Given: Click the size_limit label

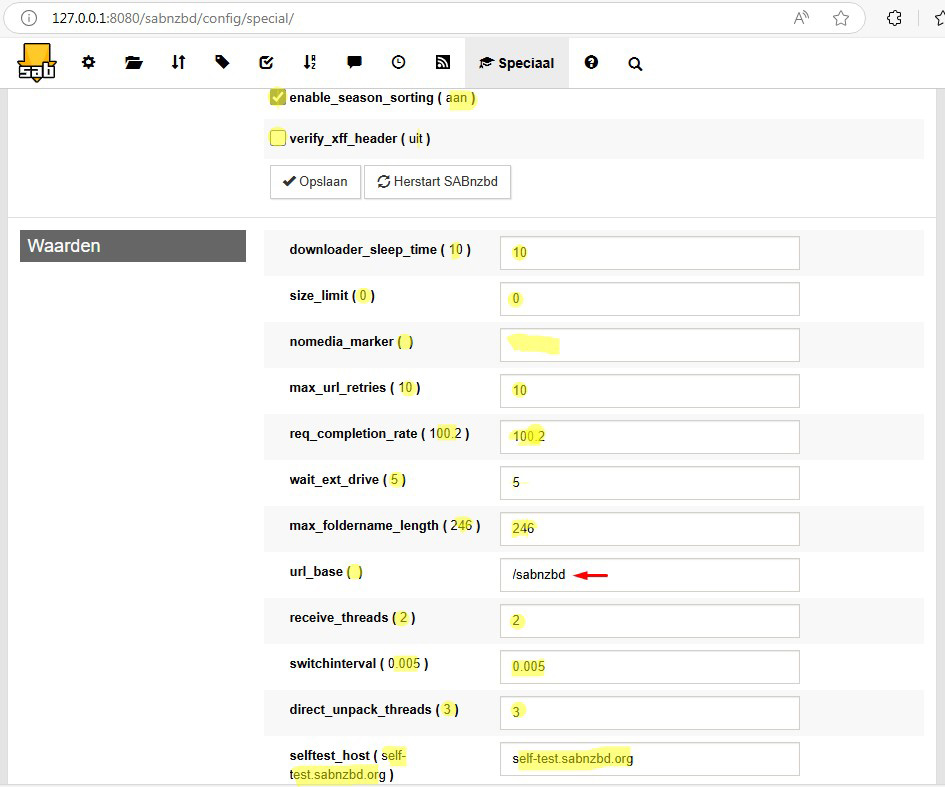Looking at the screenshot, I should [x=332, y=295].
